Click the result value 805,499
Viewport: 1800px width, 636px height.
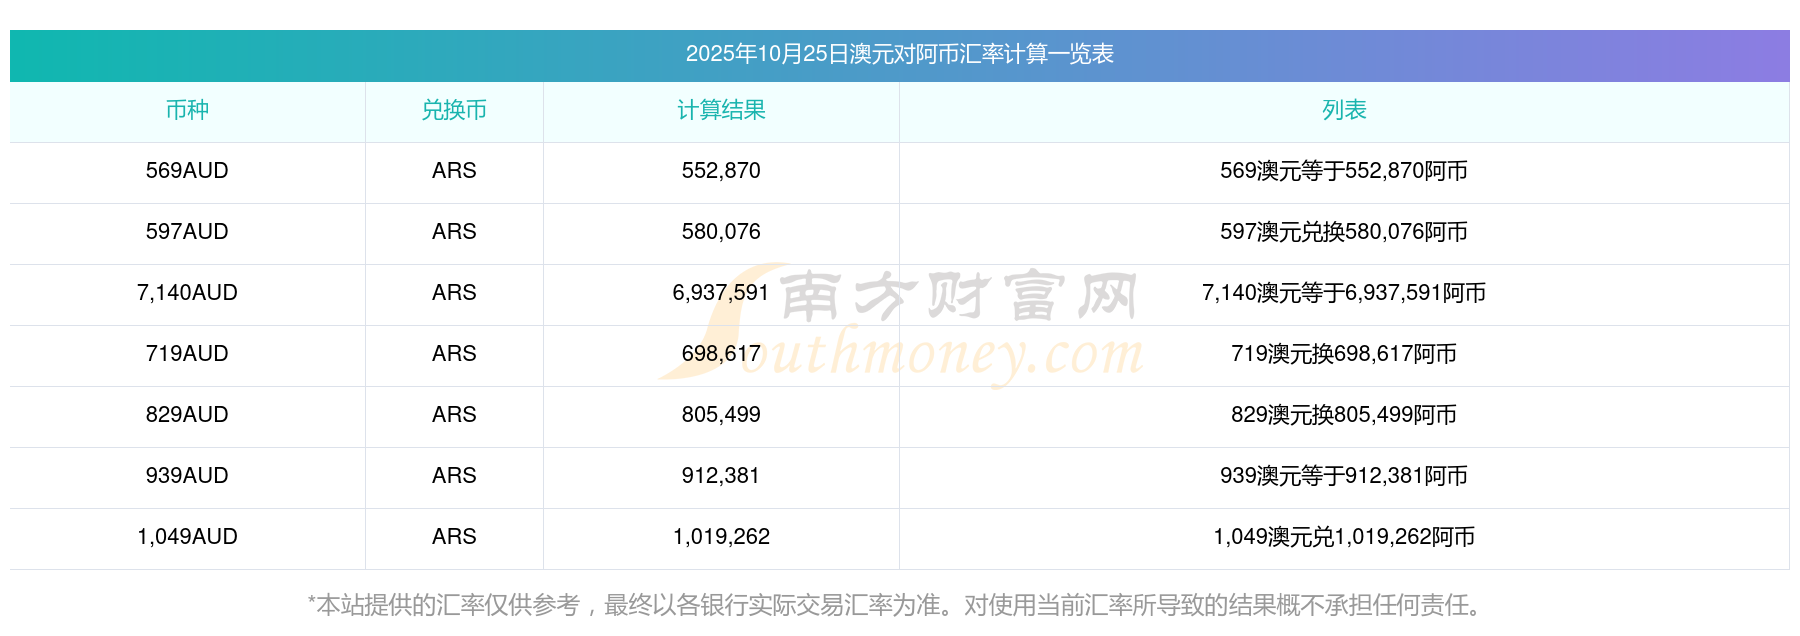pyautogui.click(x=721, y=415)
